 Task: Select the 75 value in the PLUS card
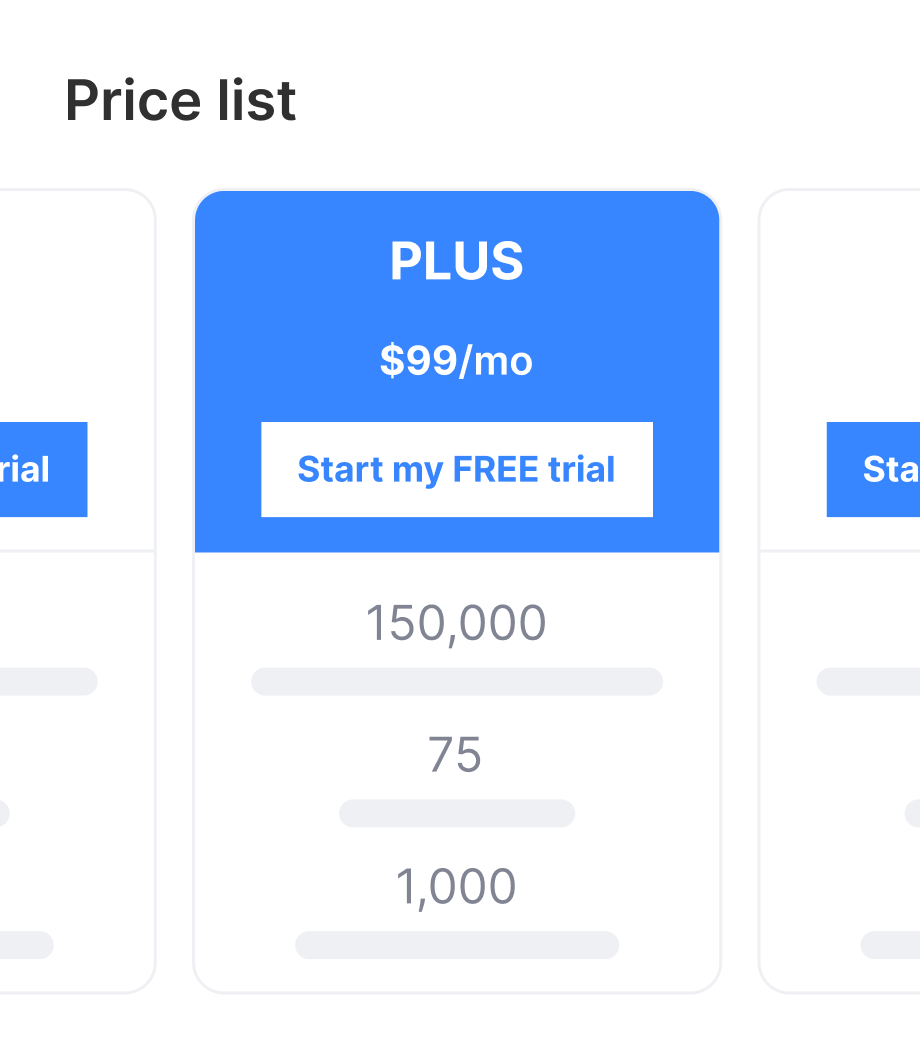coord(456,756)
